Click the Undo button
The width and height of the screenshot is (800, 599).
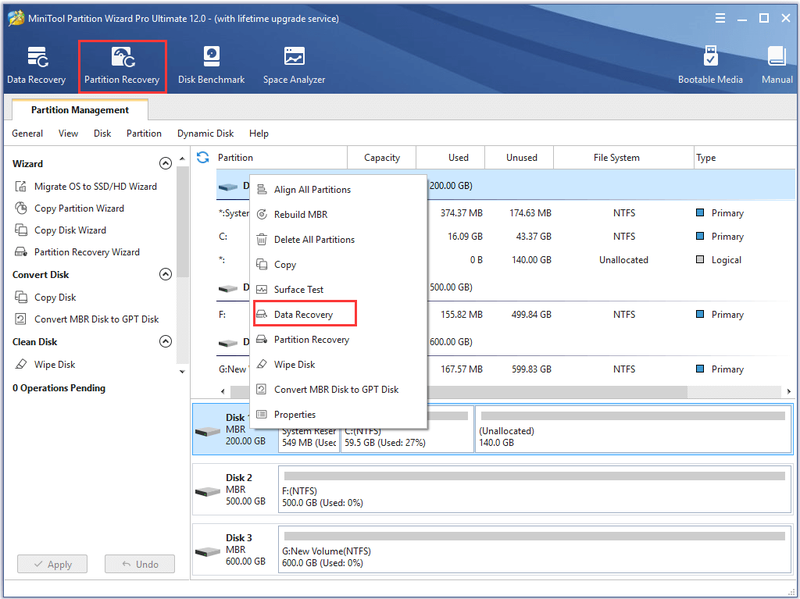pos(140,564)
